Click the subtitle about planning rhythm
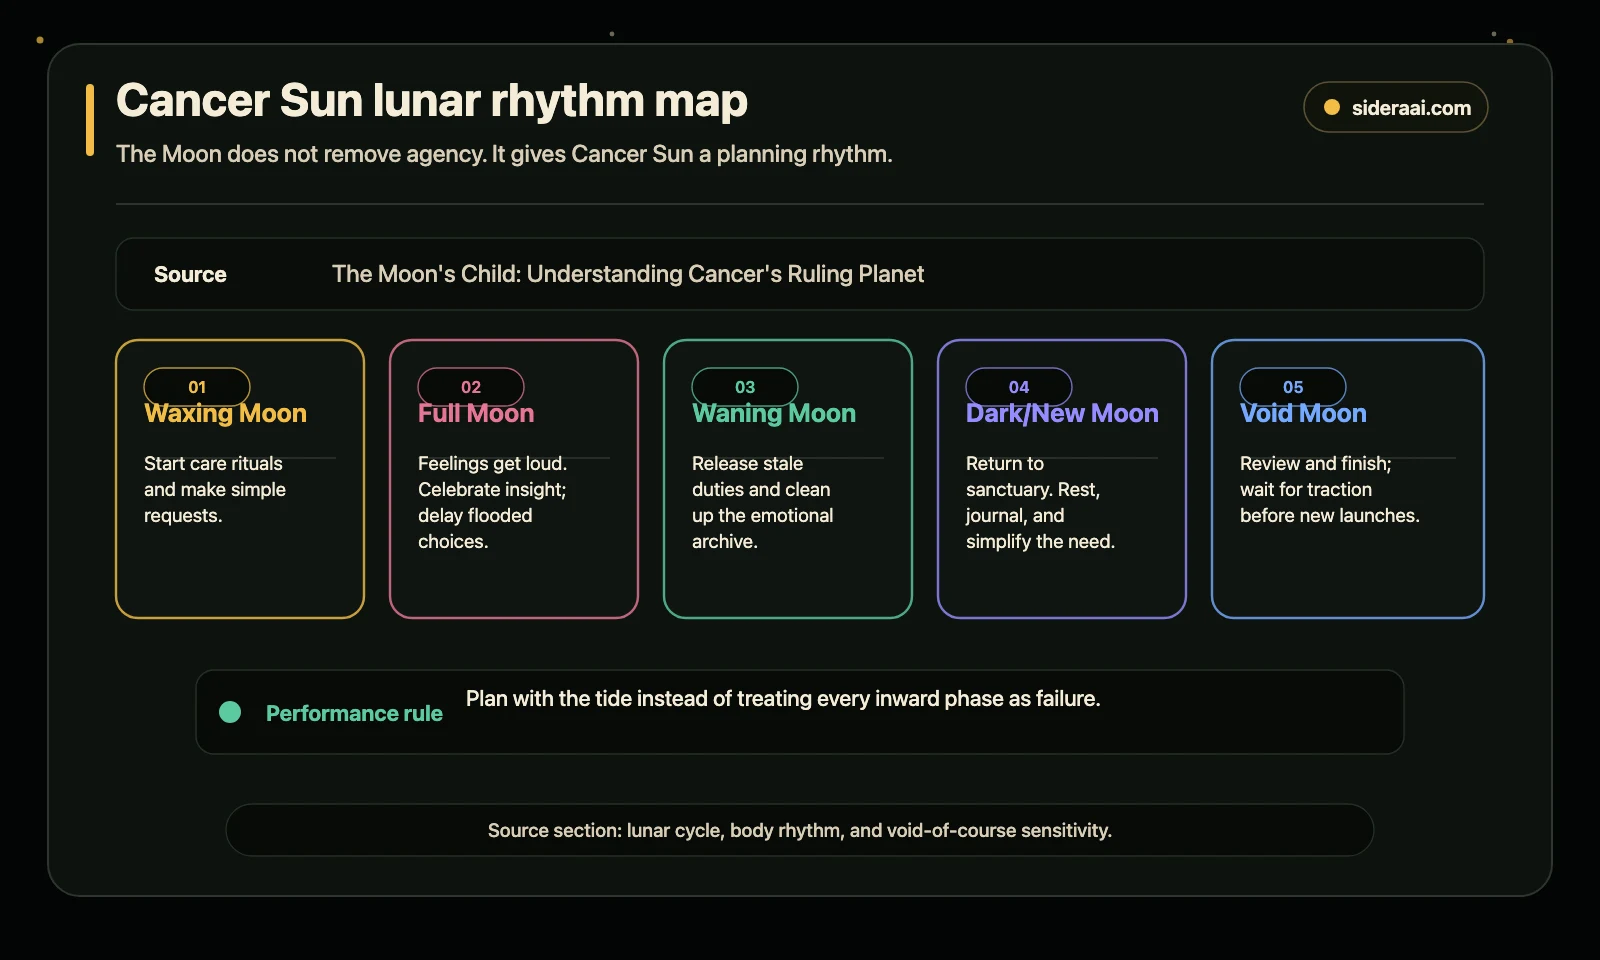 coord(504,154)
